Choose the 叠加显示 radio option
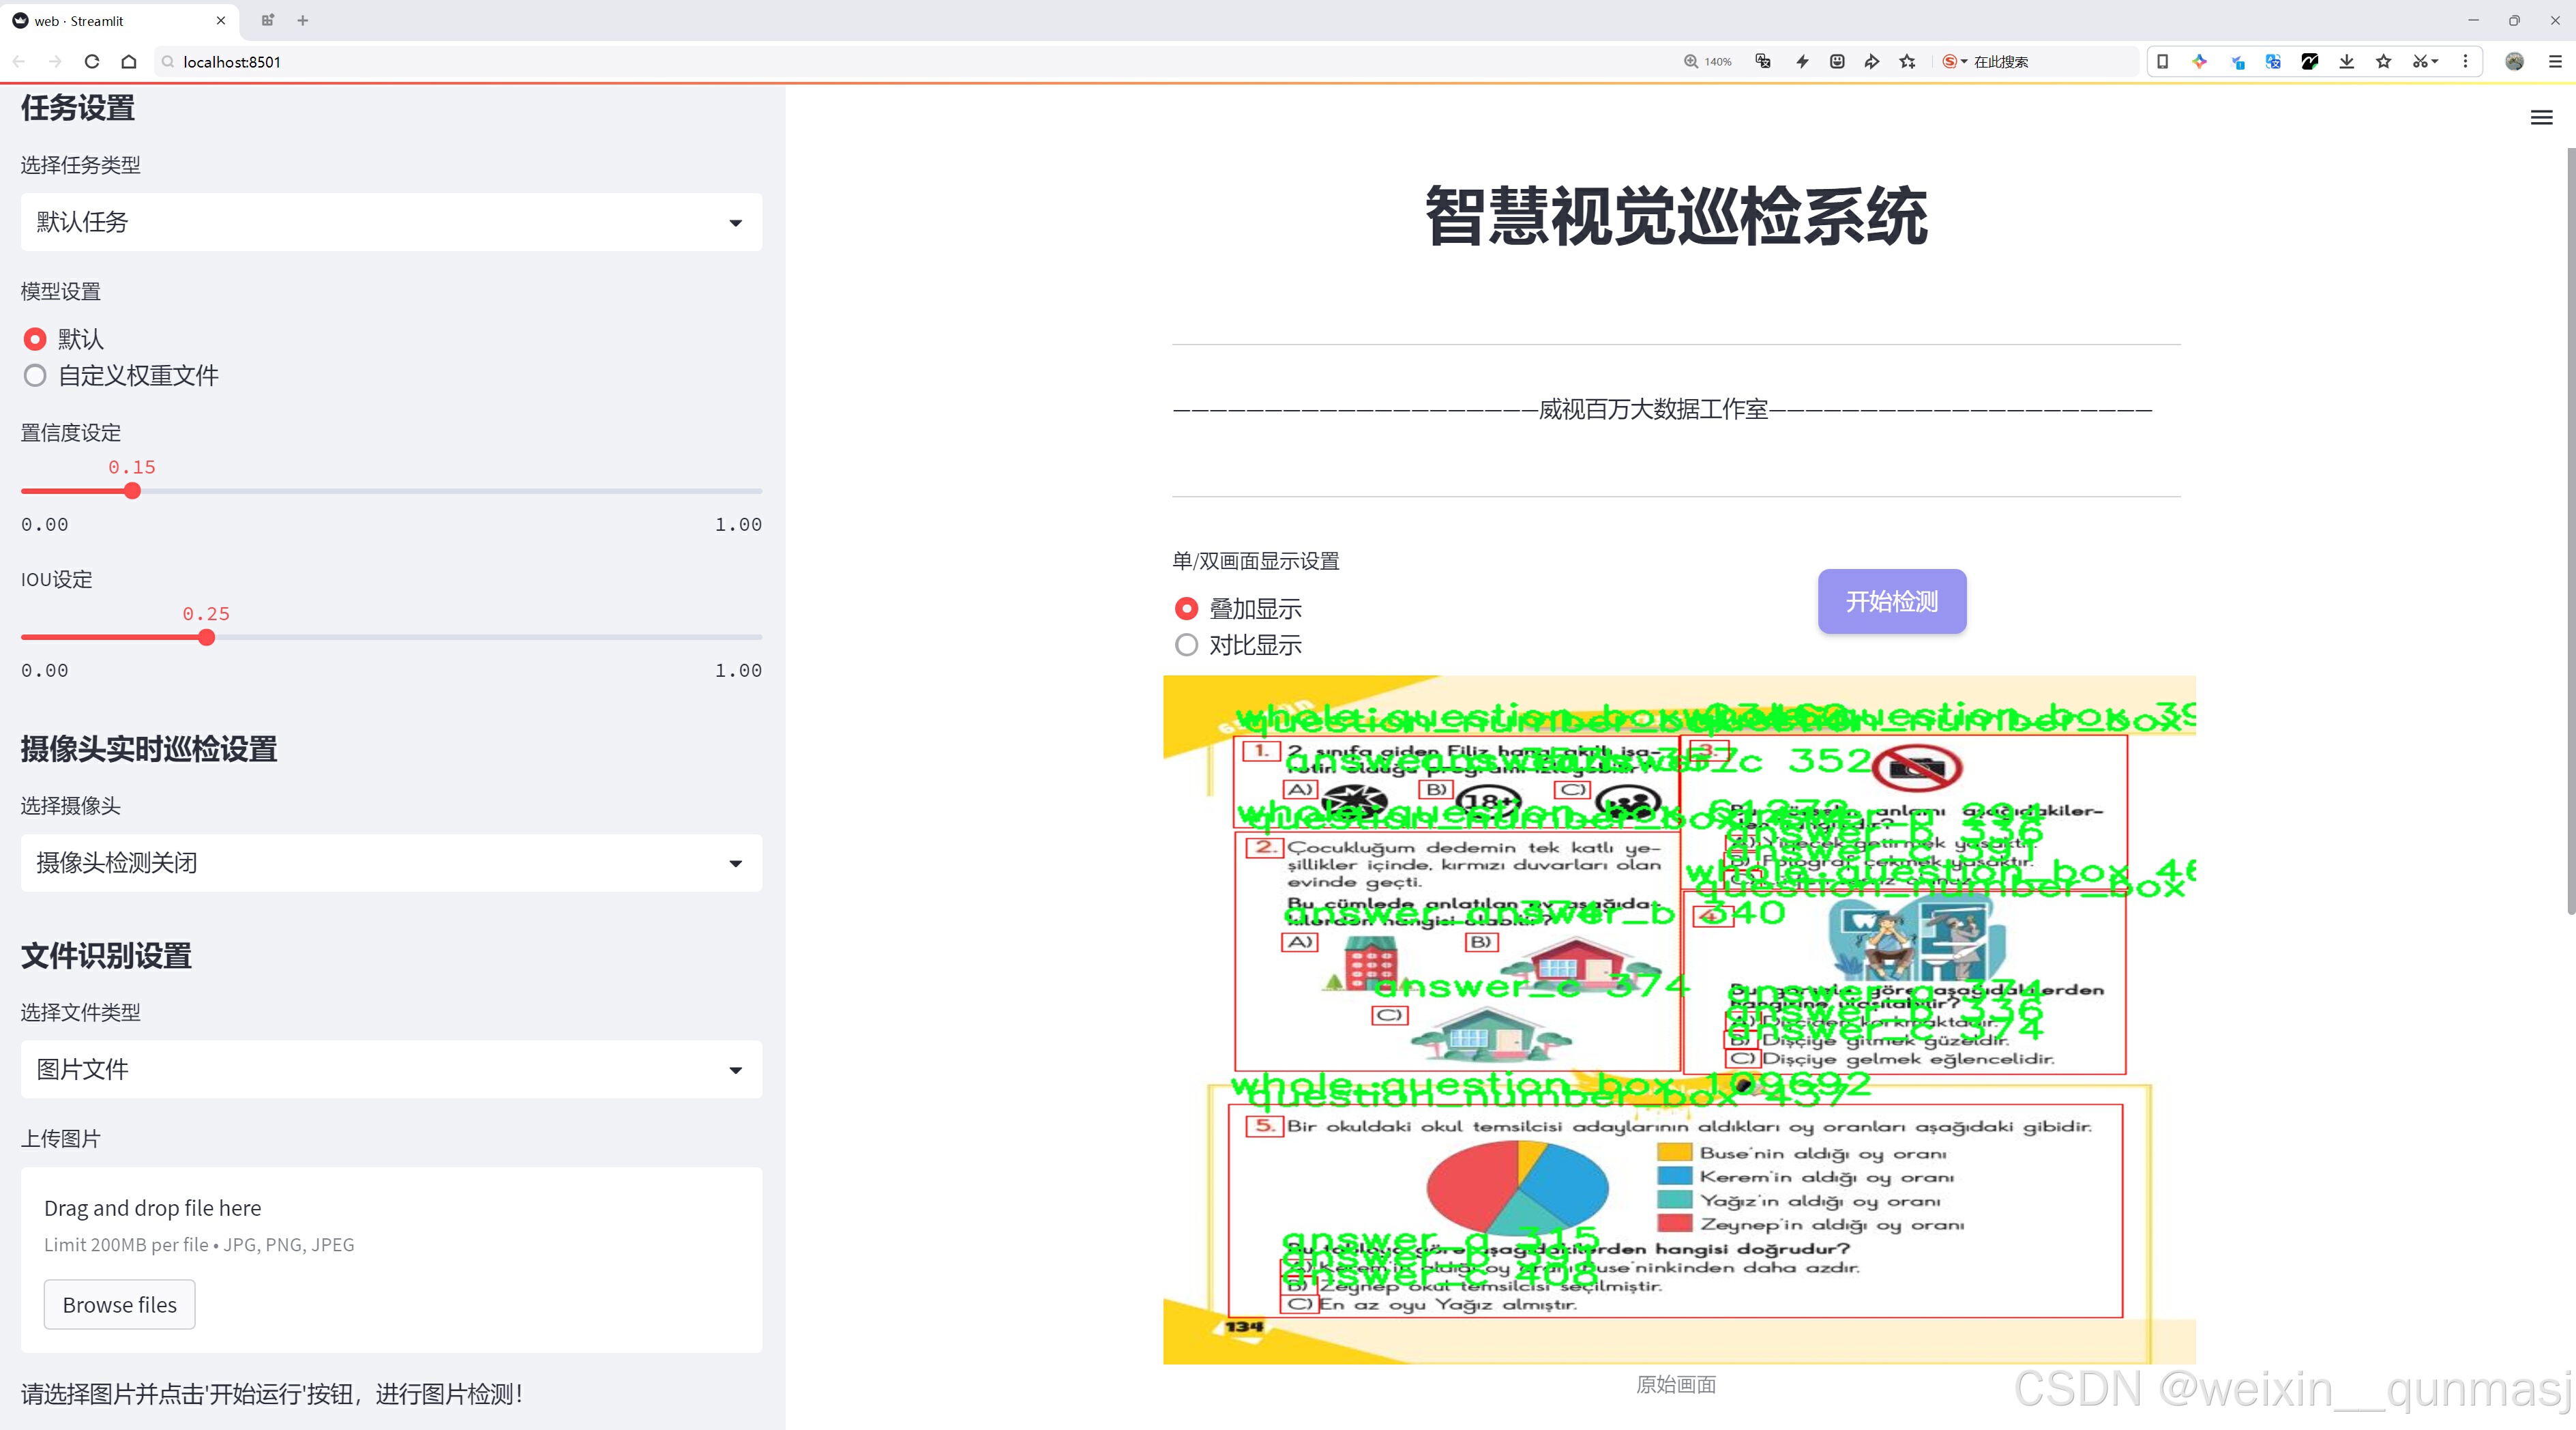 pyautogui.click(x=1186, y=608)
